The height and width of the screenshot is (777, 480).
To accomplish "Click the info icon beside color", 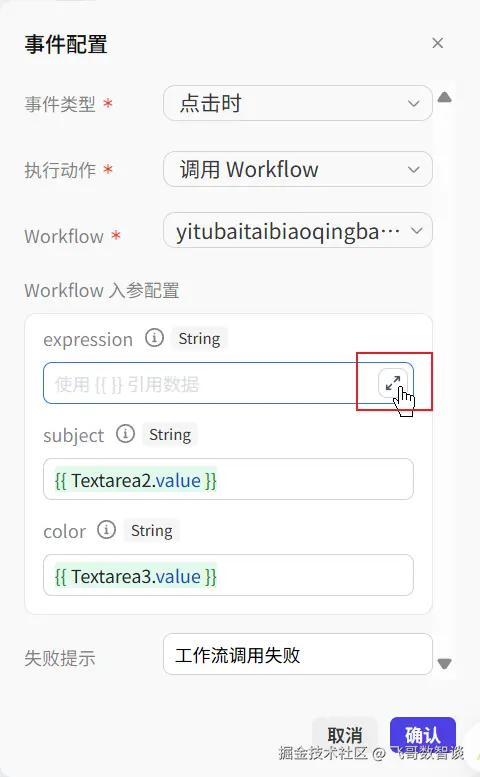I will tap(107, 529).
